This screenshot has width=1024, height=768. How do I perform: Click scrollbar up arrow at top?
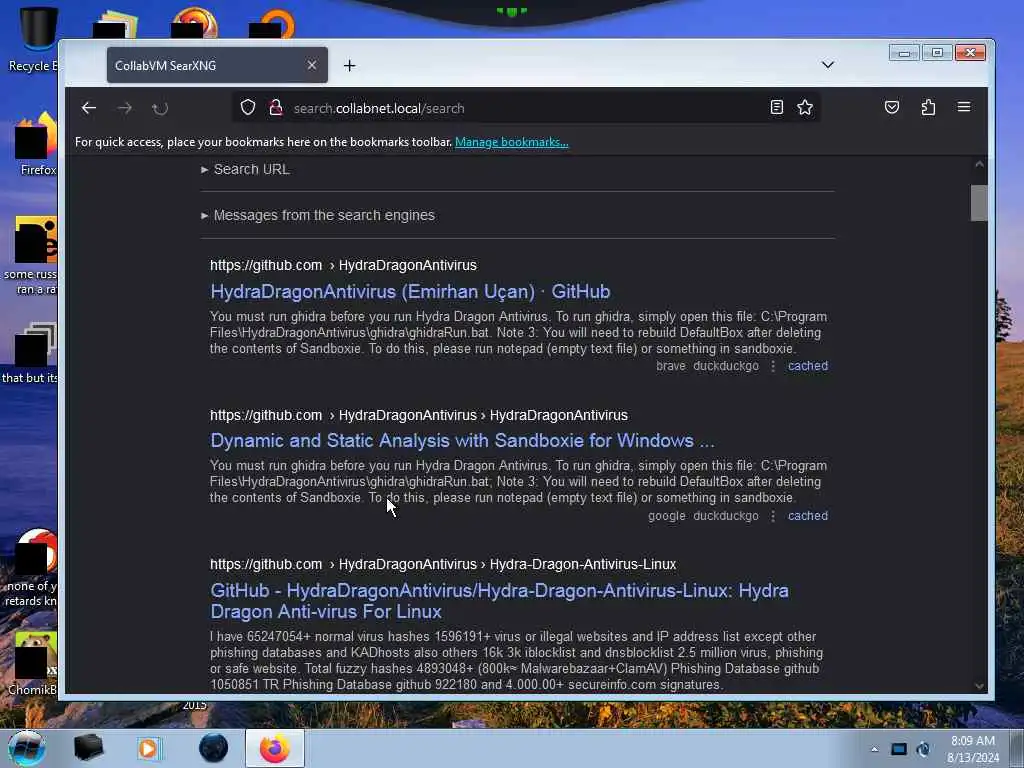pyautogui.click(x=979, y=165)
